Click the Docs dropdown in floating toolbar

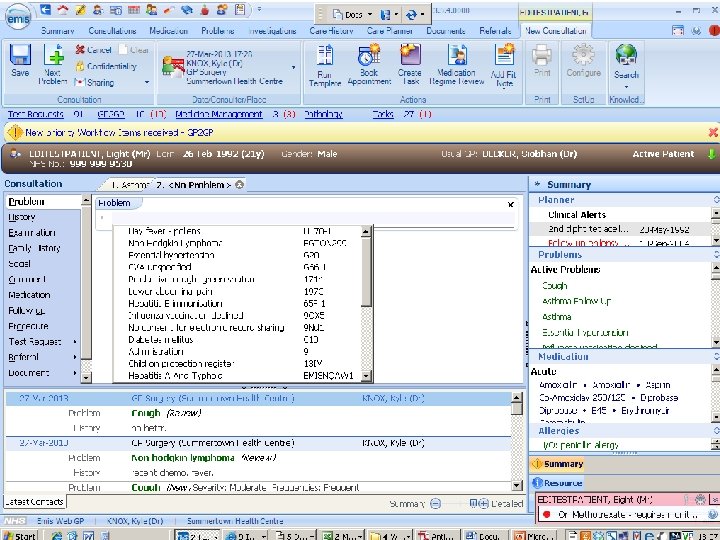click(x=352, y=15)
